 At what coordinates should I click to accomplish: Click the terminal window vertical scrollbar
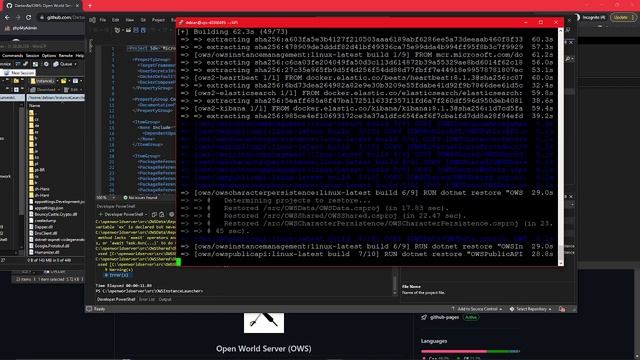(x=560, y=147)
